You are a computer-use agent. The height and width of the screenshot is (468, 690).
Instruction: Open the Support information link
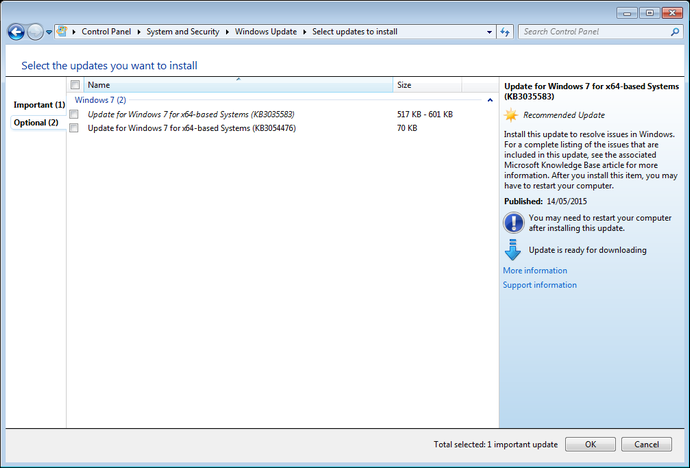point(540,285)
